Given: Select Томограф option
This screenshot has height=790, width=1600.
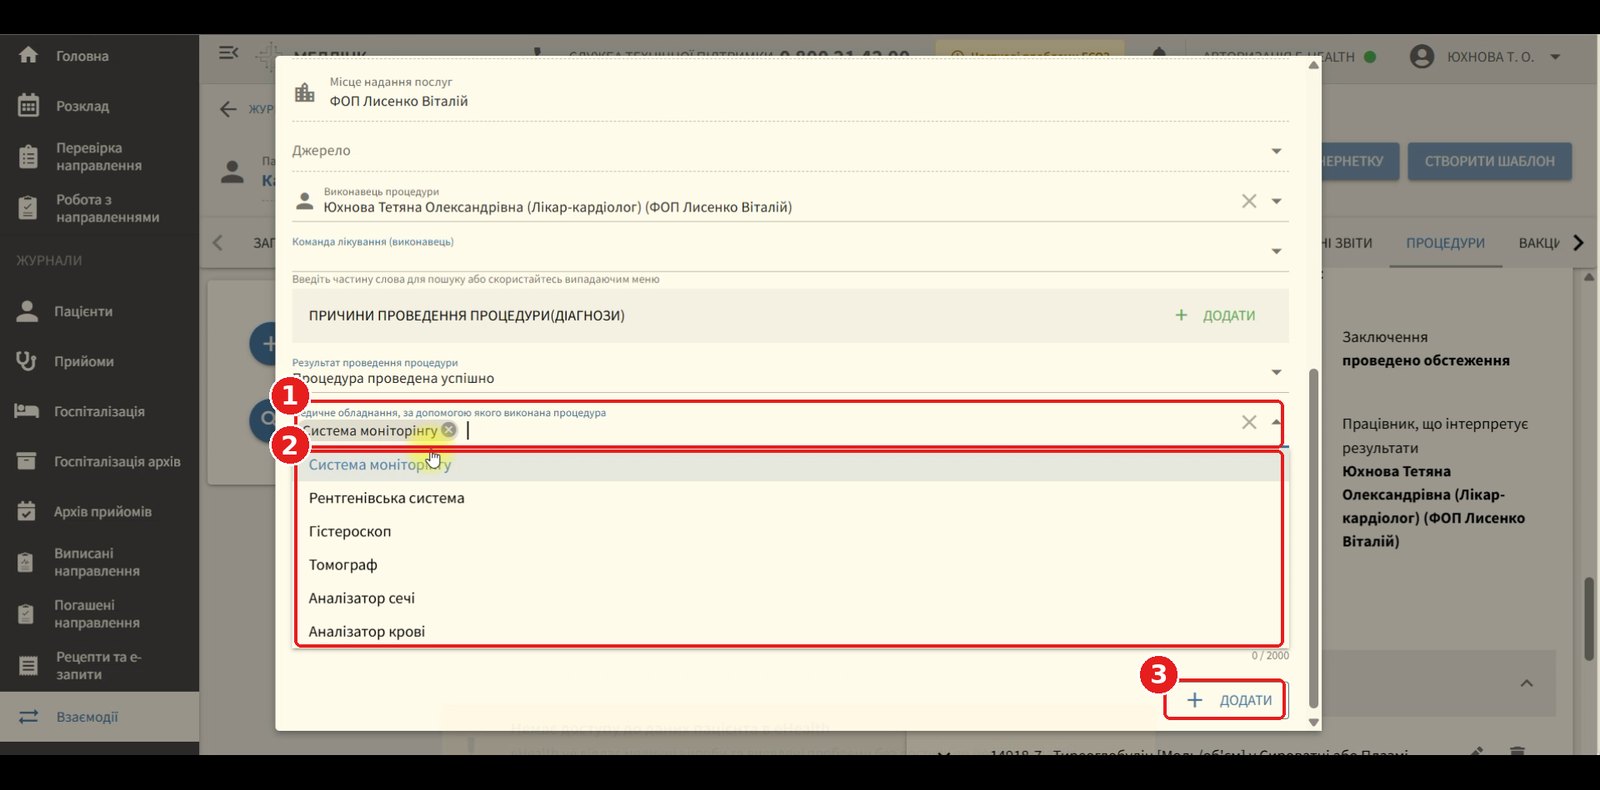Looking at the screenshot, I should [x=790, y=565].
